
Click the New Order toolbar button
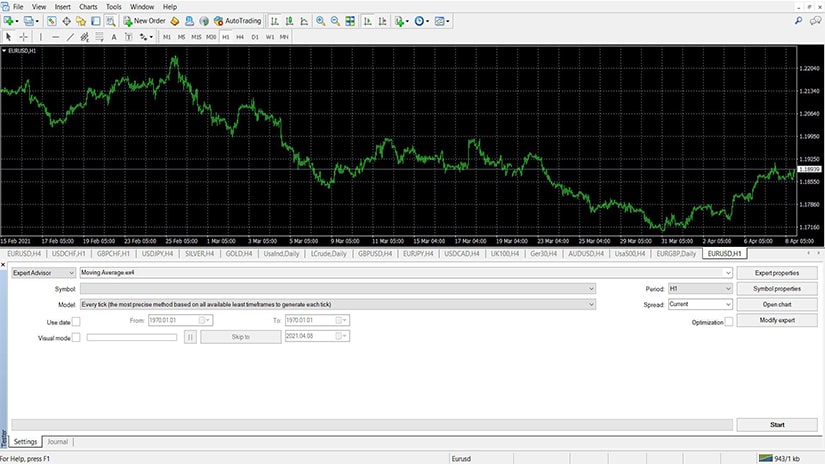(145, 20)
